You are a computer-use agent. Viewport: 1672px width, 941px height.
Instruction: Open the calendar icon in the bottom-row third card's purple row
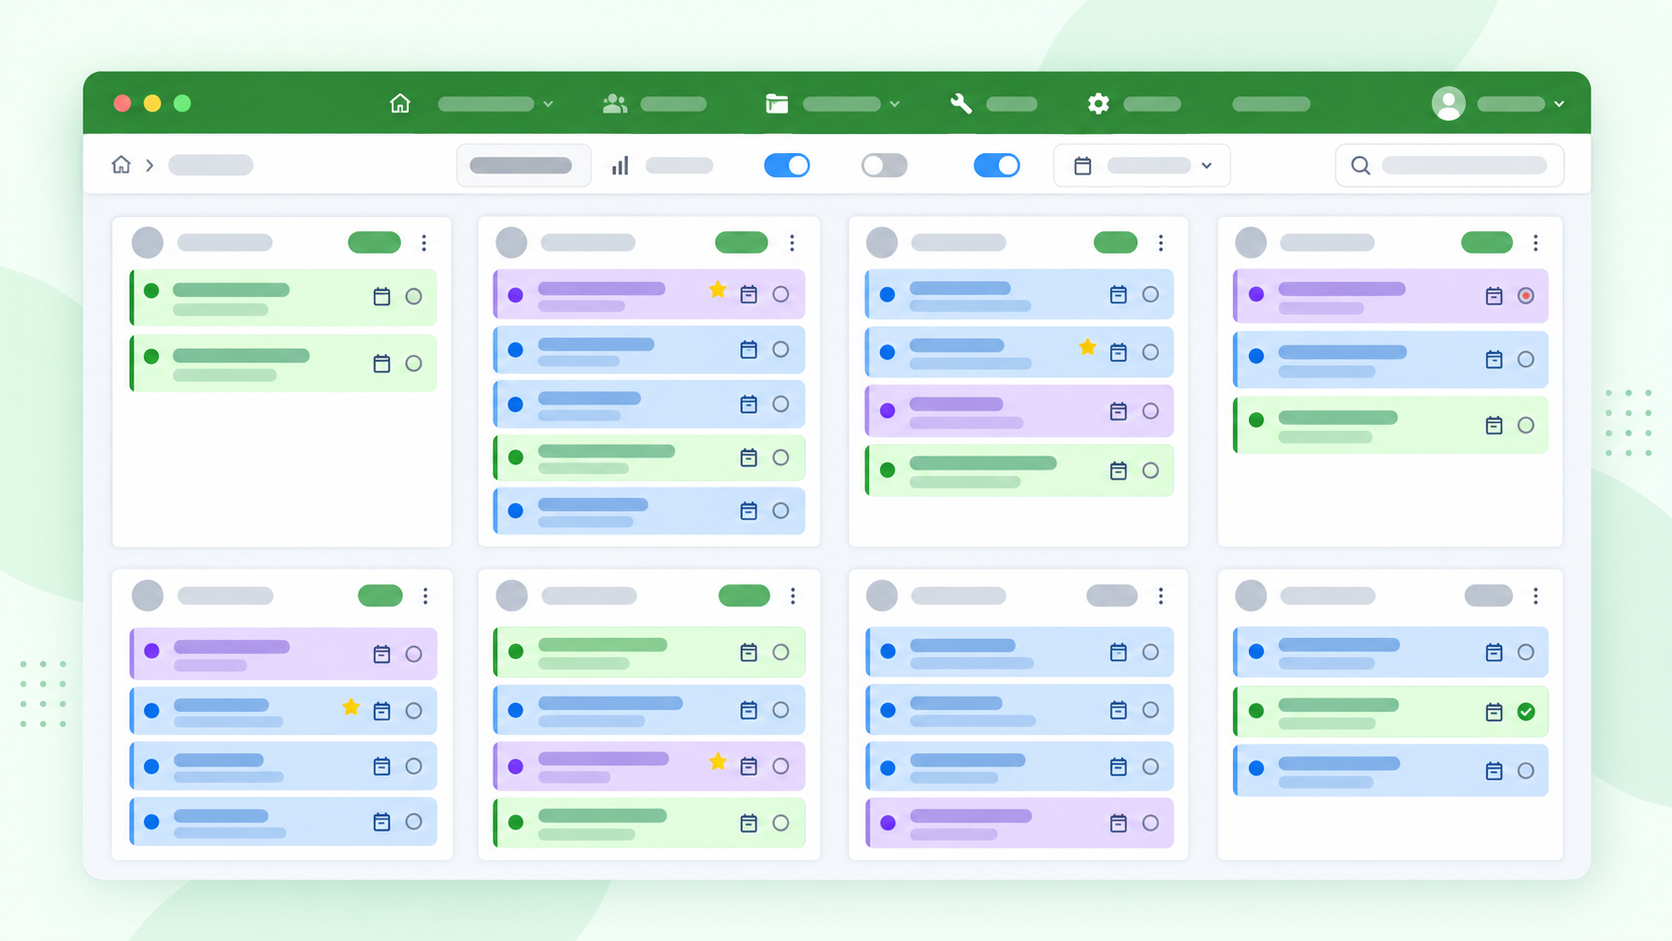pos(1118,823)
